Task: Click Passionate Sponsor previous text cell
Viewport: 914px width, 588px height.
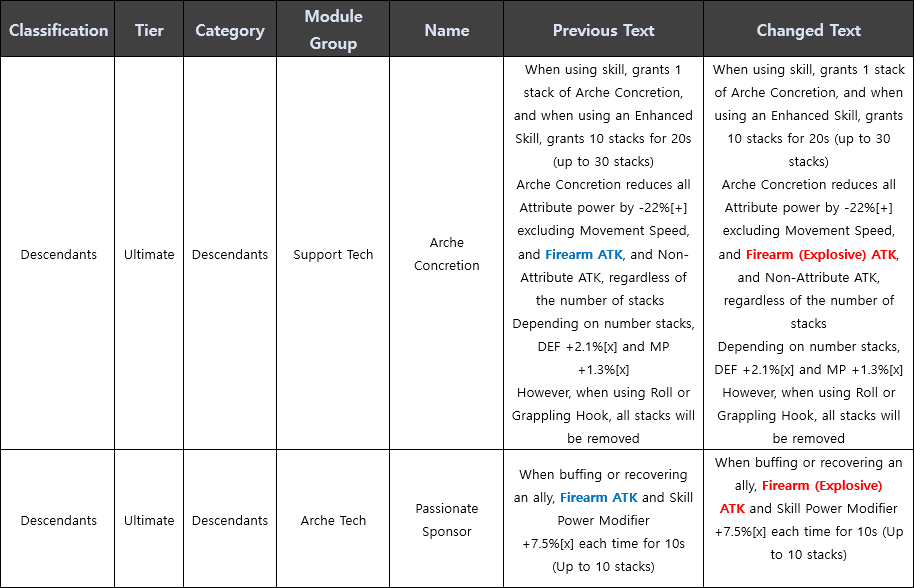Action: coord(603,519)
